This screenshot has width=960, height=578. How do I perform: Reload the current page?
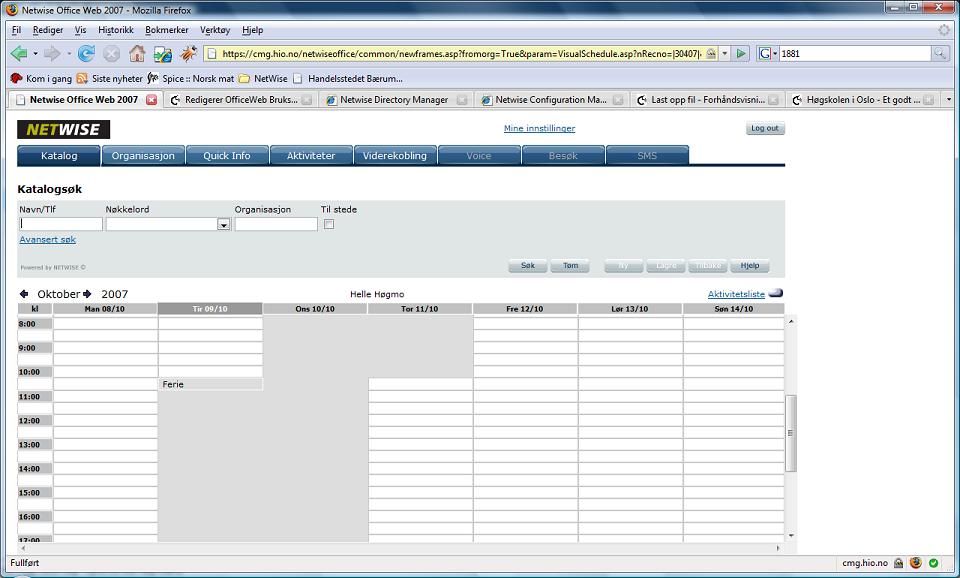click(x=86, y=54)
